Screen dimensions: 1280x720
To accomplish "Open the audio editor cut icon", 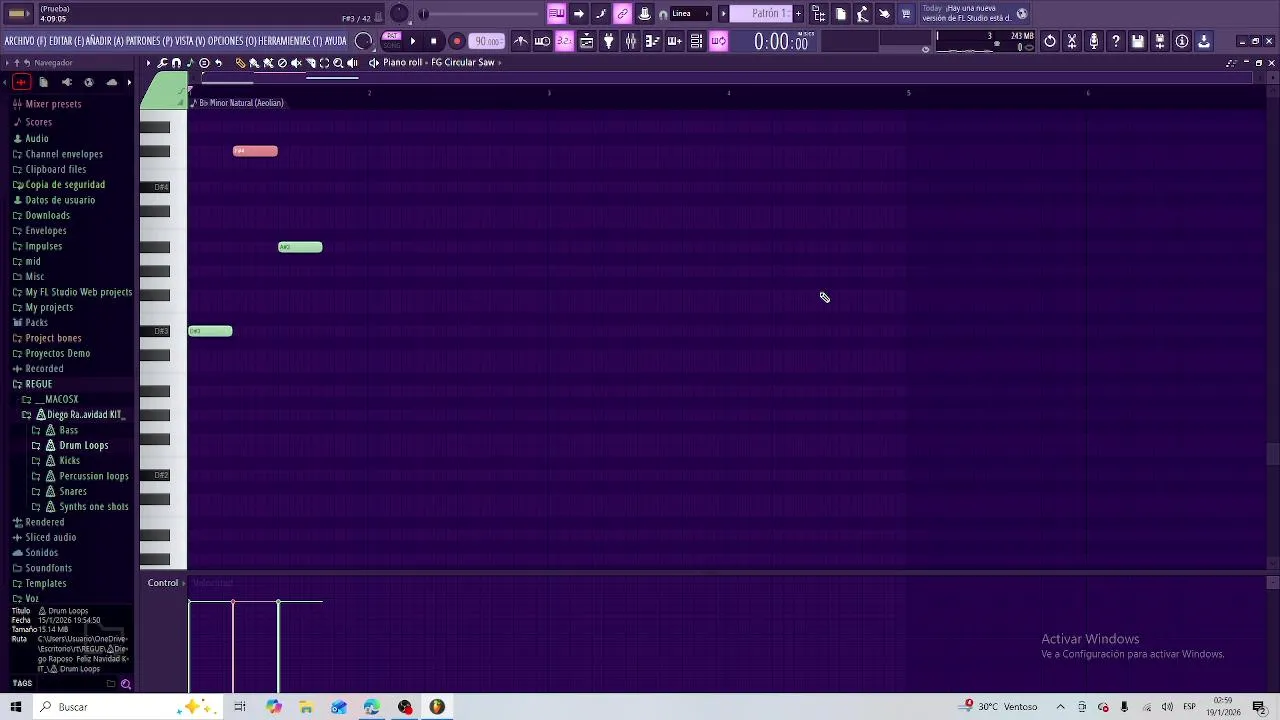I will coord(1072,41).
